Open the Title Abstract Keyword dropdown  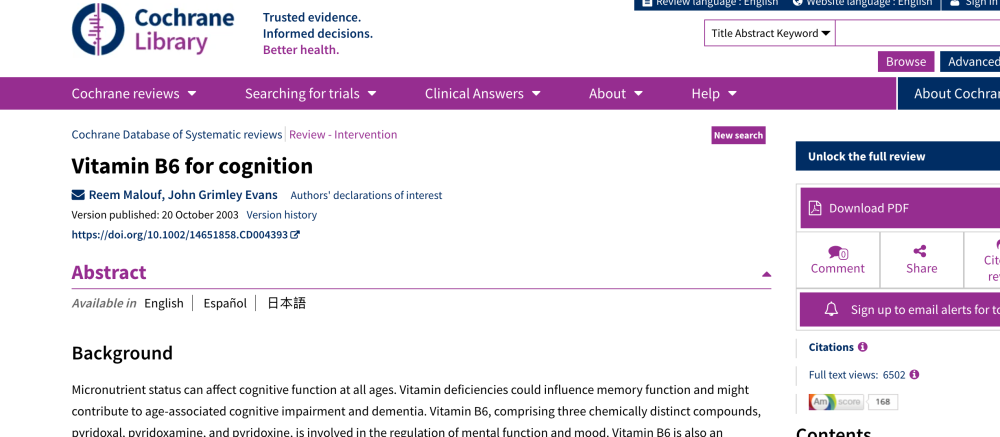[x=770, y=33]
